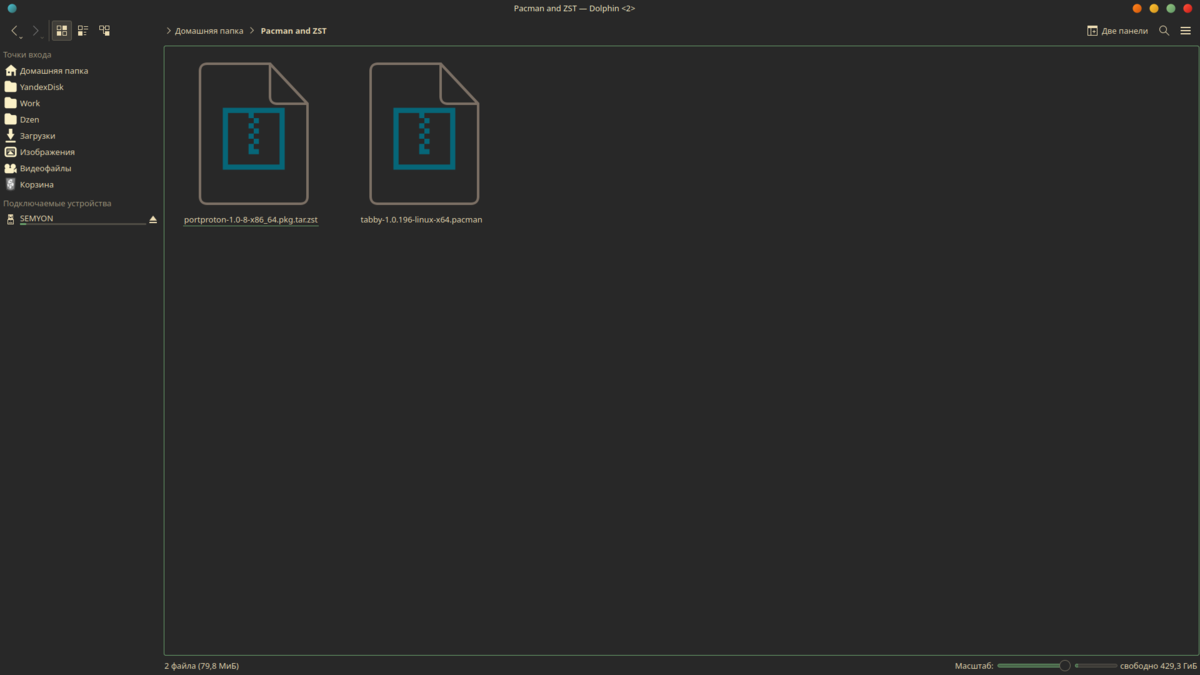Expand chevron before Pacman and ZST breadcrumb
The image size is (1200, 675).
[253, 31]
